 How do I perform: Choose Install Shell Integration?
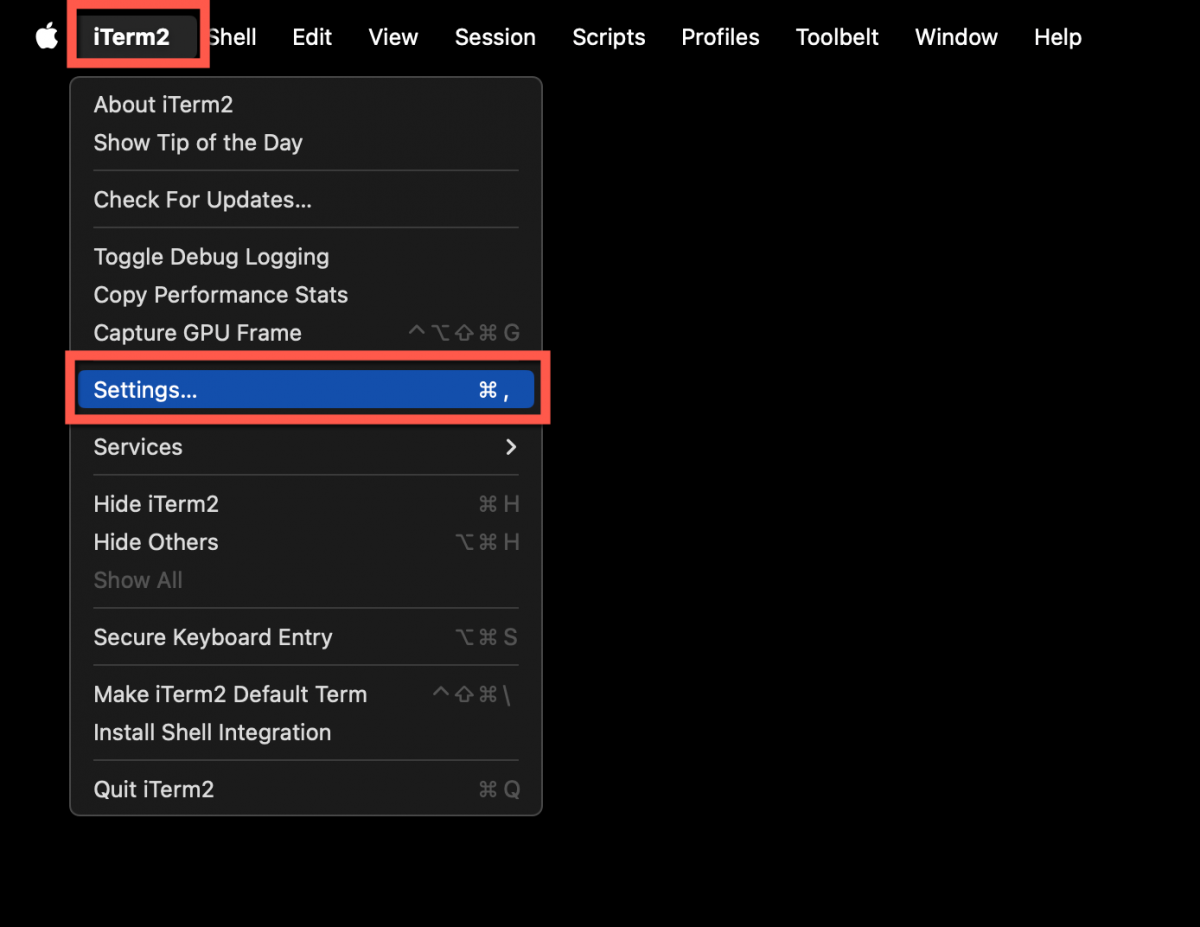[x=306, y=732]
